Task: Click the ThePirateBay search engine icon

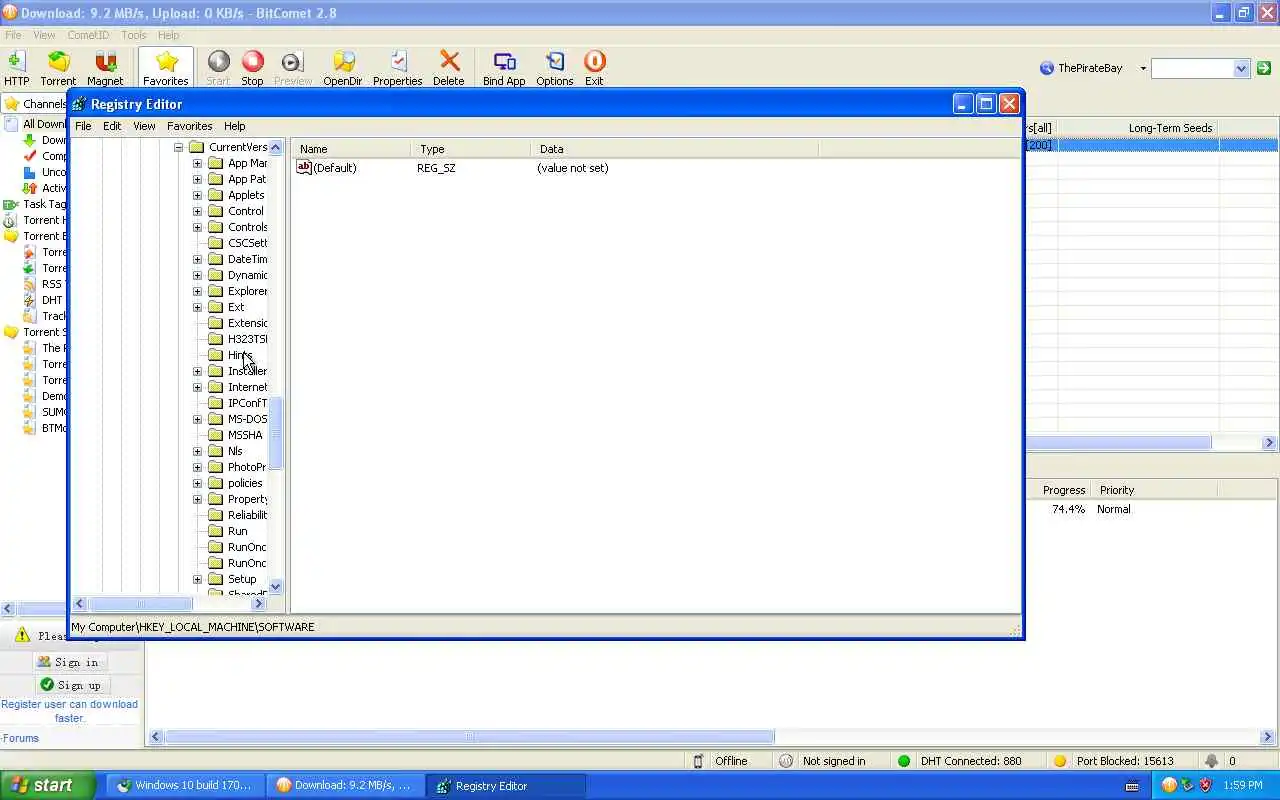Action: (x=1047, y=68)
